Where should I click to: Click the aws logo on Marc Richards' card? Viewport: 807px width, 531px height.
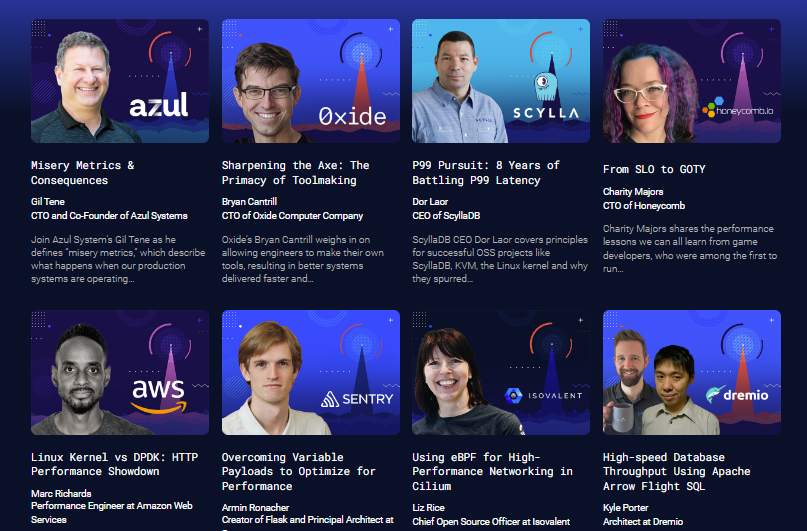click(x=159, y=396)
